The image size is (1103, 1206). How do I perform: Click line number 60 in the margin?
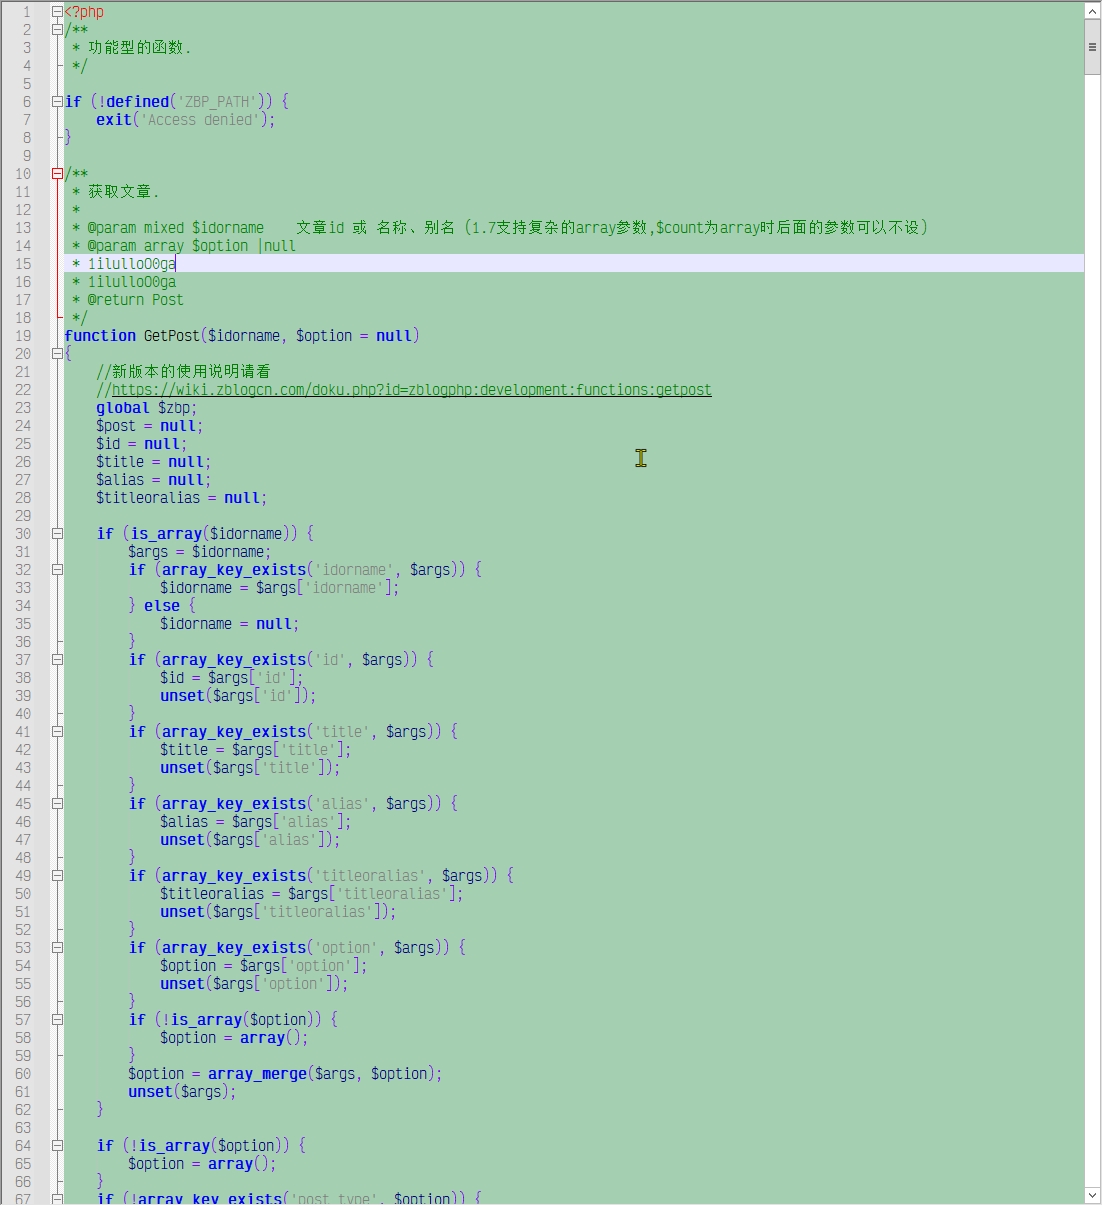click(23, 1074)
